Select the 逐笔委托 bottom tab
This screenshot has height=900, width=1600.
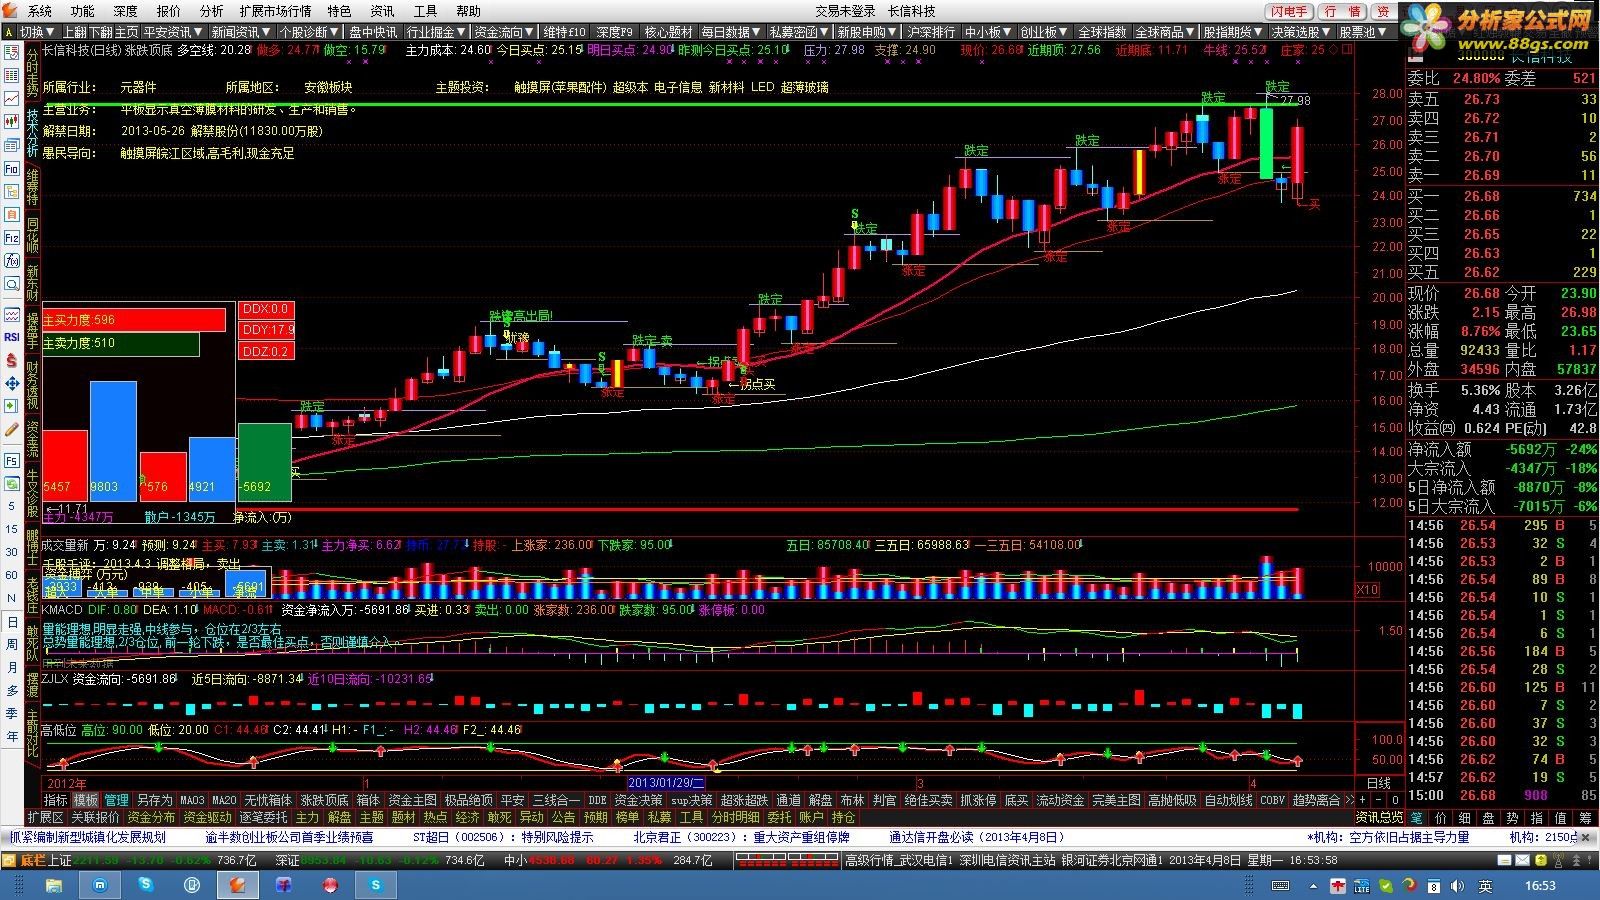tap(264, 817)
